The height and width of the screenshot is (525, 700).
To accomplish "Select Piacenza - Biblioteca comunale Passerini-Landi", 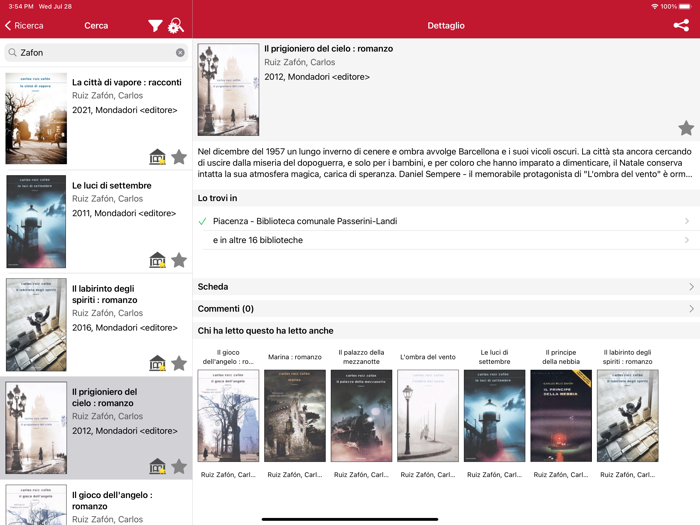I will (x=305, y=221).
